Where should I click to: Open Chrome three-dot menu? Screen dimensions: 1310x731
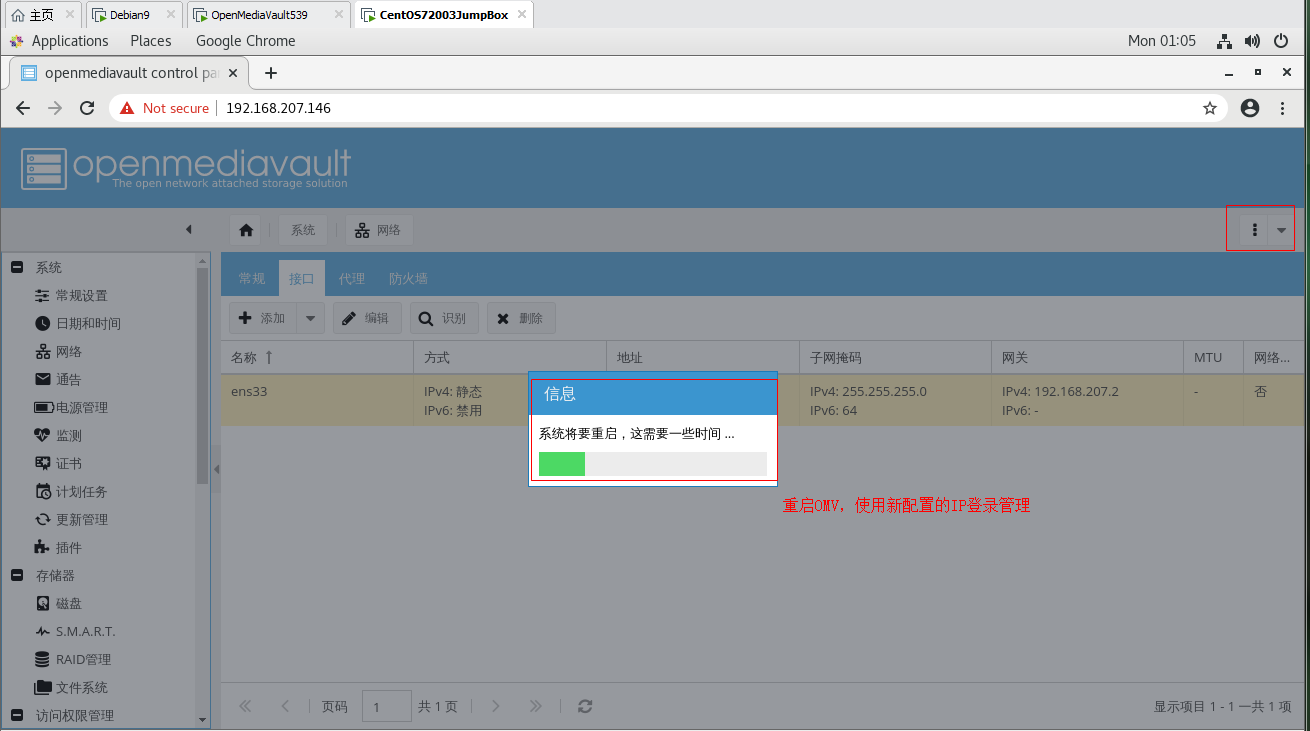1282,108
